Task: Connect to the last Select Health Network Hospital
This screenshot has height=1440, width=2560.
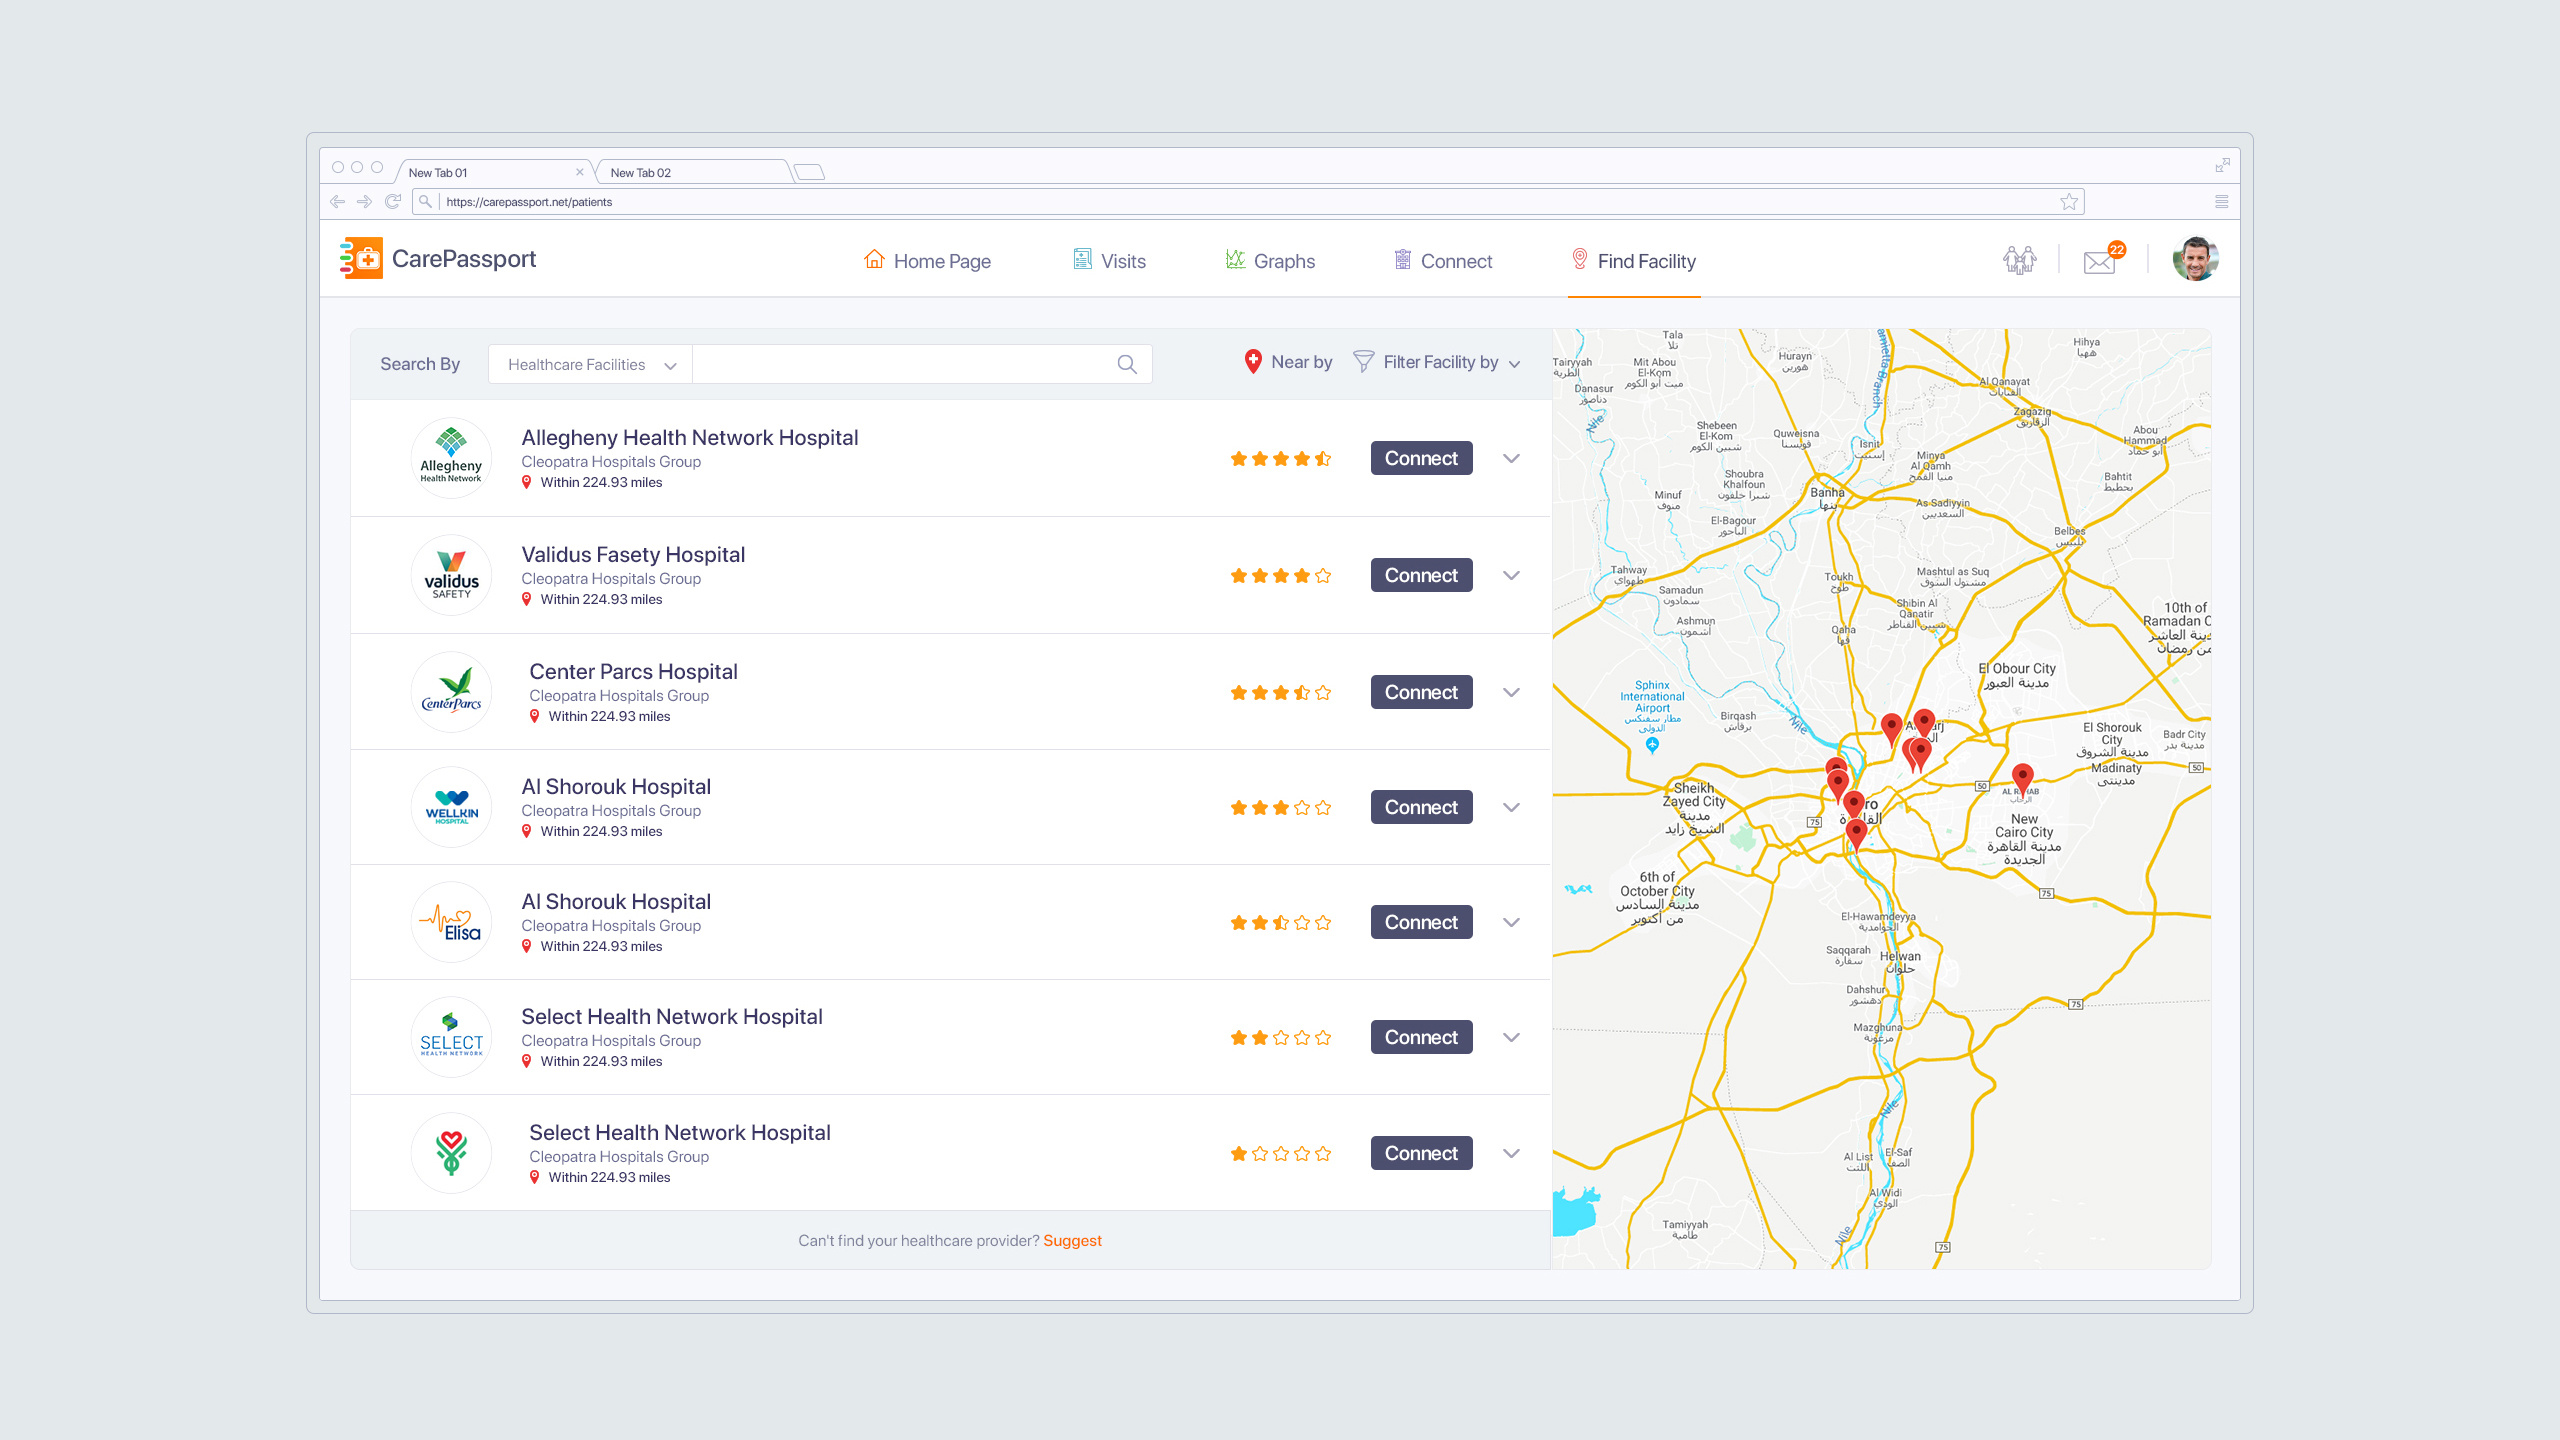Action: pos(1421,1153)
